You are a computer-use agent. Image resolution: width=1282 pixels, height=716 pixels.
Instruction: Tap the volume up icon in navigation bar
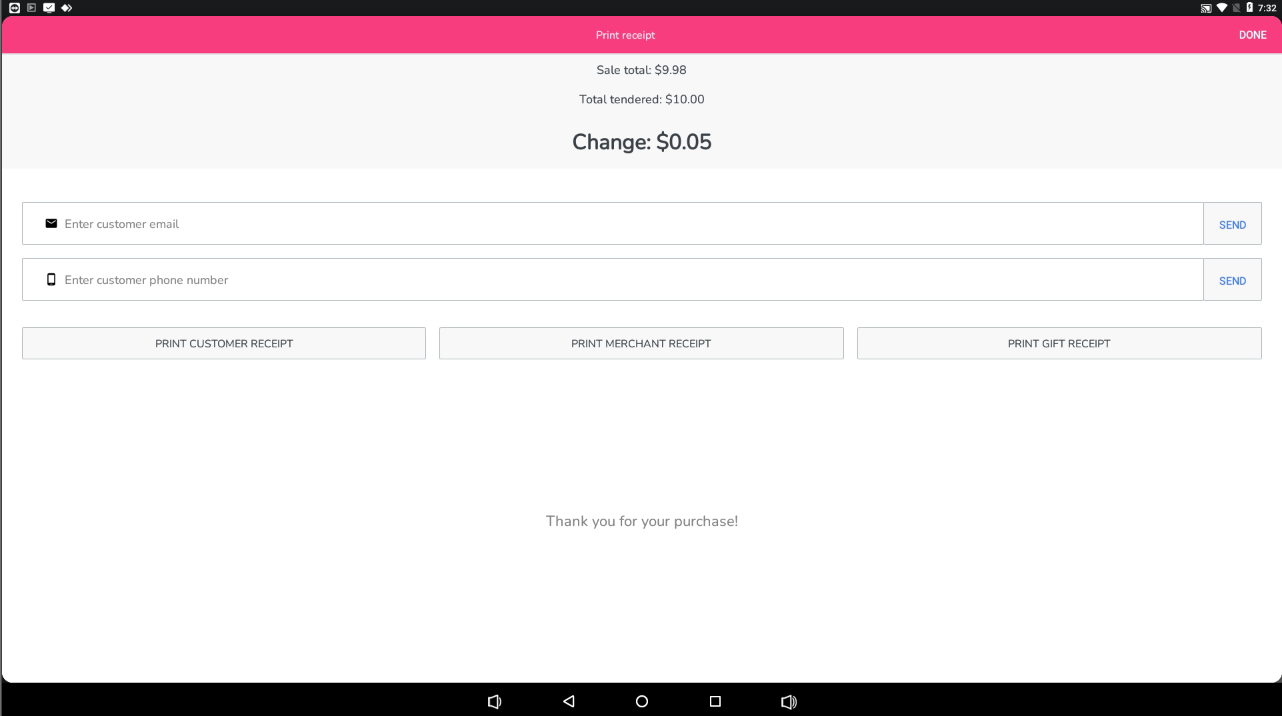788,702
